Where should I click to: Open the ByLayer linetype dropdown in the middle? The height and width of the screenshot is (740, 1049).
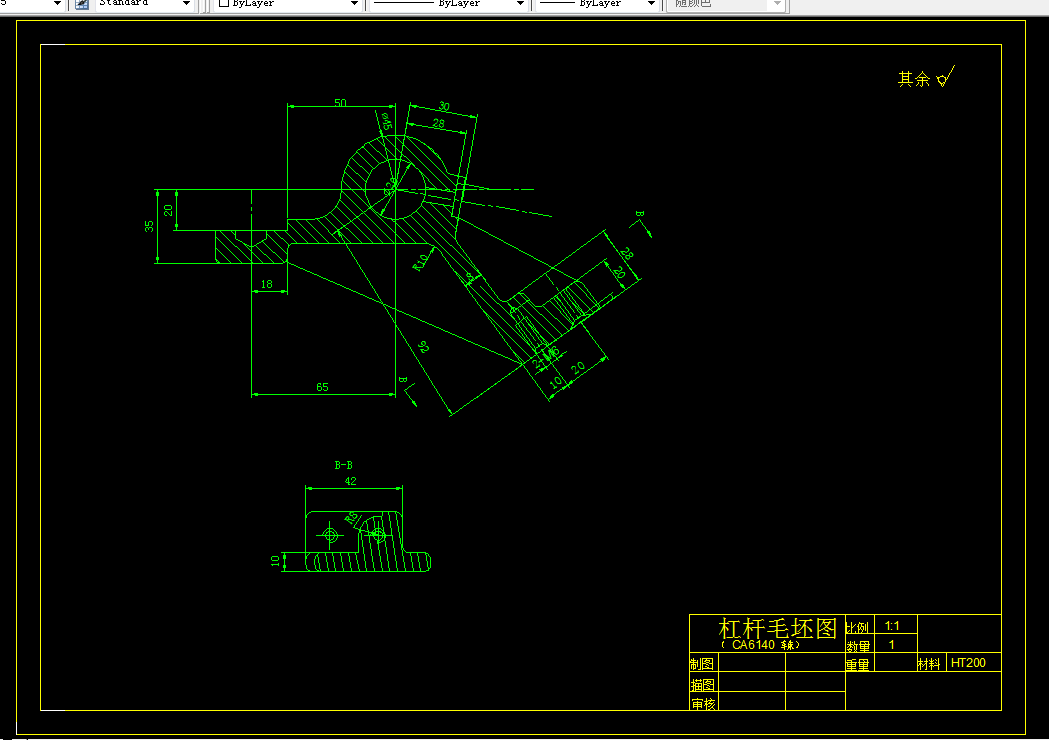pyautogui.click(x=520, y=4)
